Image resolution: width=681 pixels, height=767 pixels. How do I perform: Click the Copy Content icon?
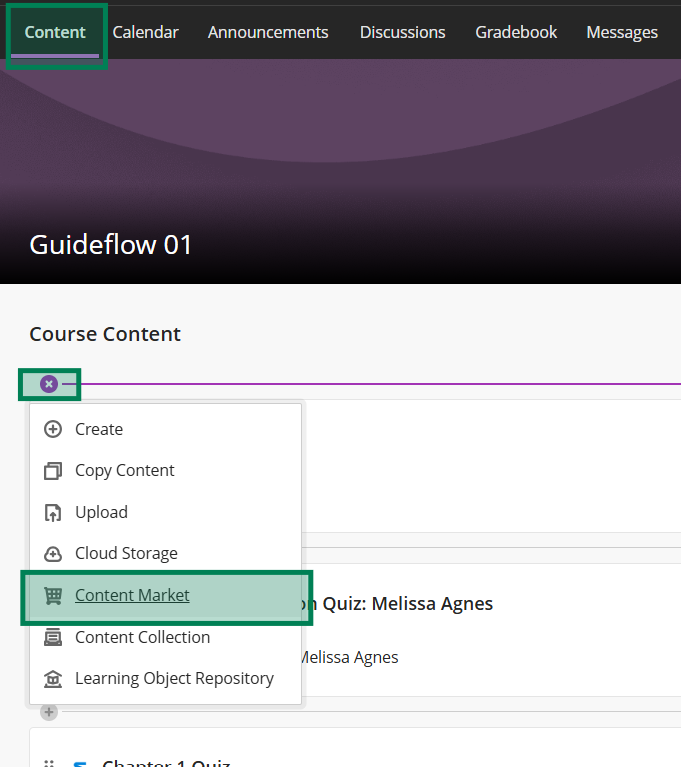point(53,471)
